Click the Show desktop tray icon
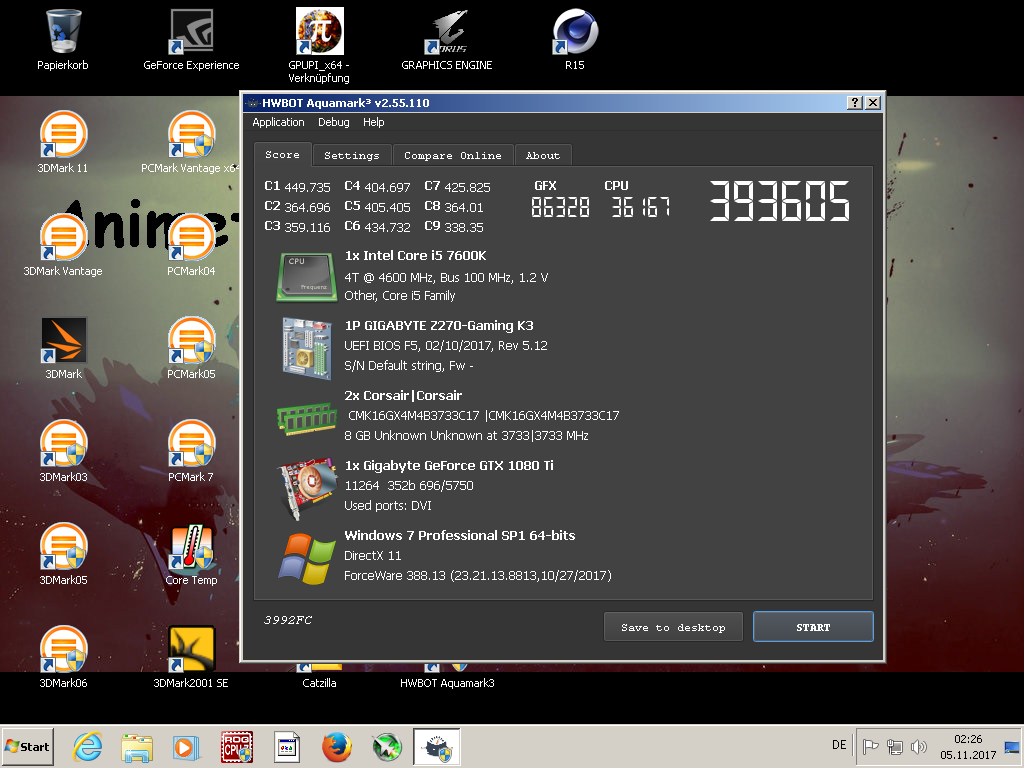Image resolution: width=1024 pixels, height=768 pixels. click(1012, 746)
